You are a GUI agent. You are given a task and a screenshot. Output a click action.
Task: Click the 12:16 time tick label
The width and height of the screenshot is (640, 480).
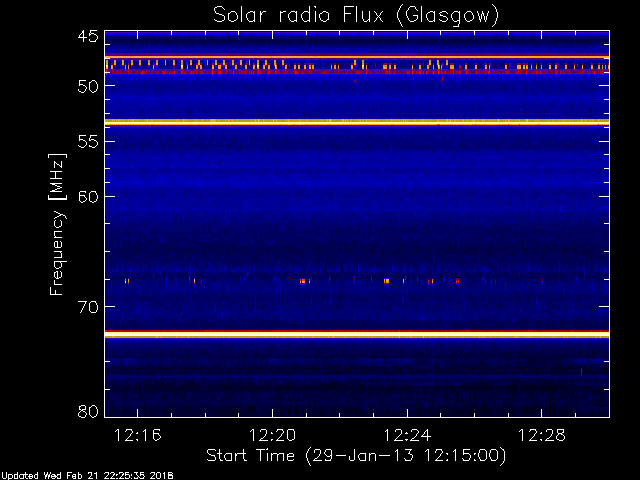[x=138, y=436]
